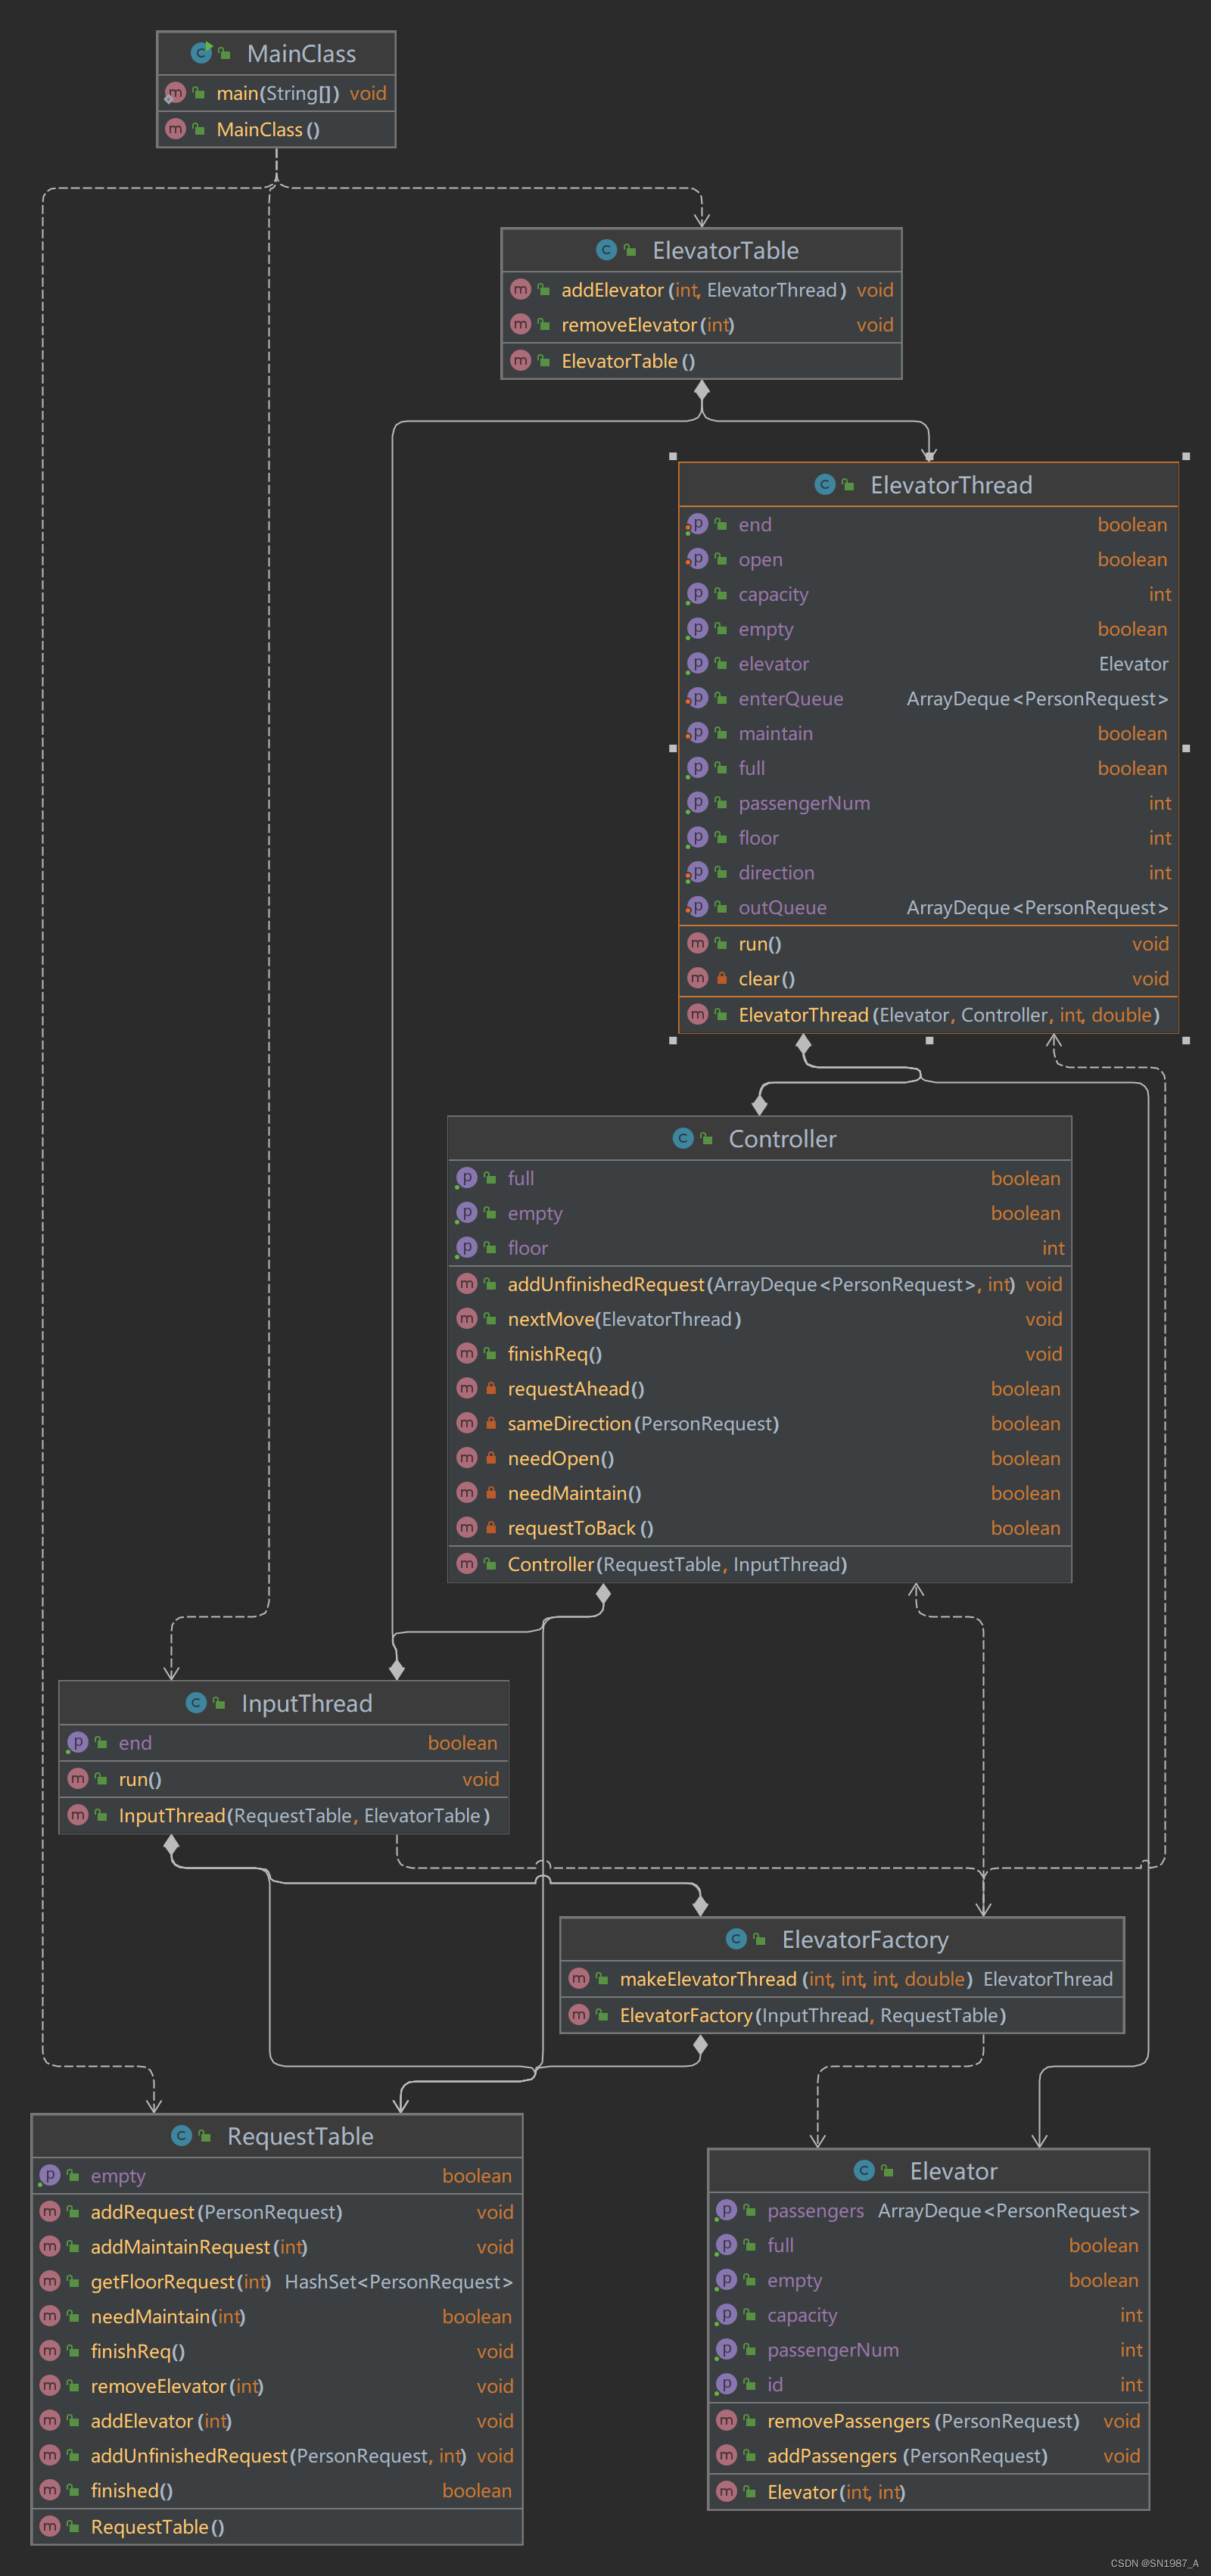The height and width of the screenshot is (2576, 1211).
Task: Click the ElevatorTable class icon
Action: pyautogui.click(x=606, y=250)
